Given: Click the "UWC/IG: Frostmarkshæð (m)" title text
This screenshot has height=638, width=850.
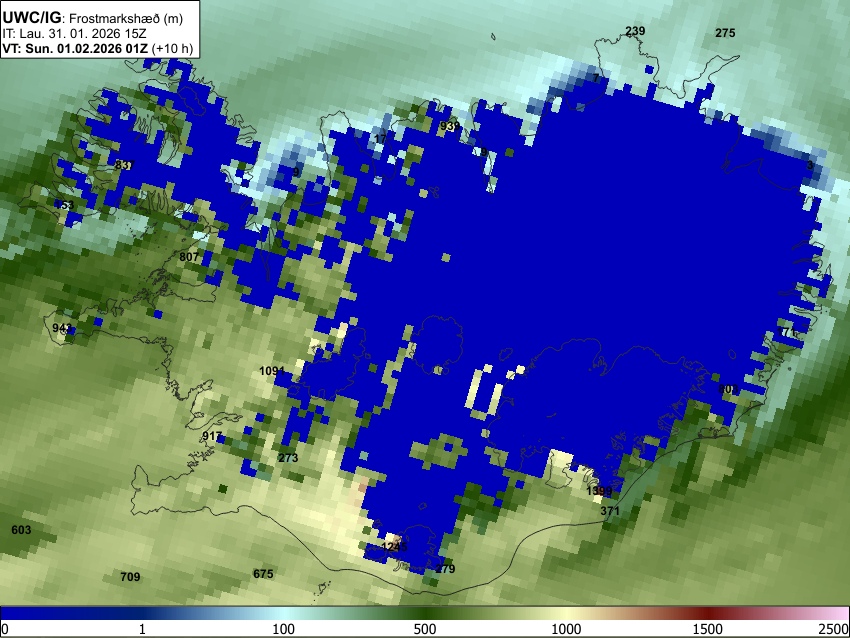Looking at the screenshot, I should 93,18.
